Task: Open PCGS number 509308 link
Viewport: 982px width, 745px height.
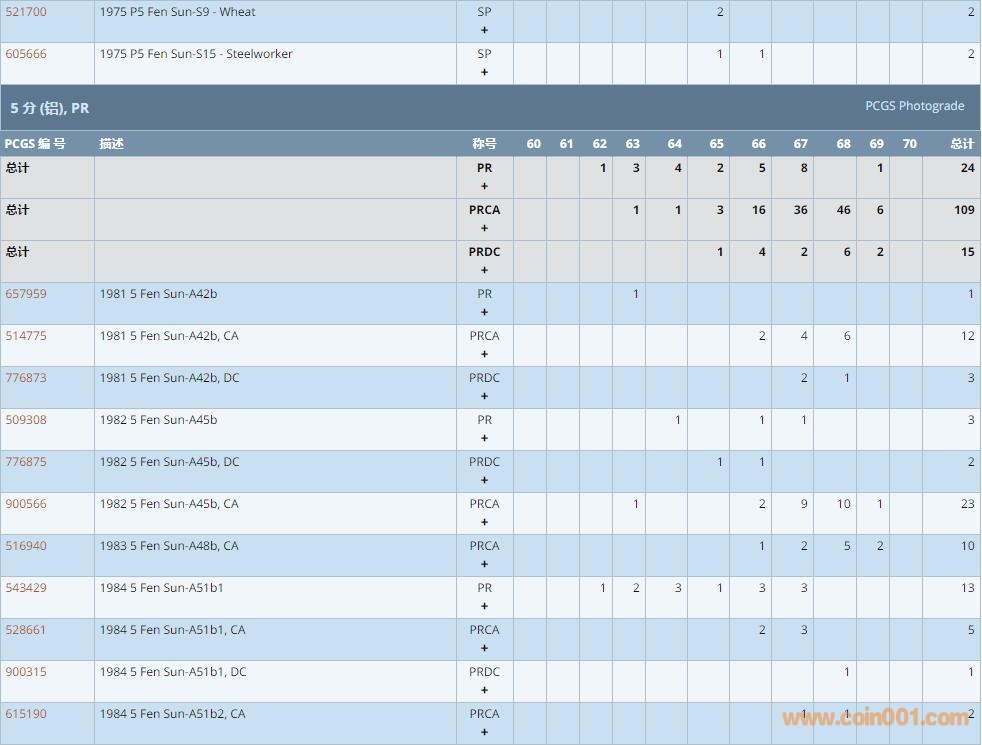Action: click(x=26, y=419)
